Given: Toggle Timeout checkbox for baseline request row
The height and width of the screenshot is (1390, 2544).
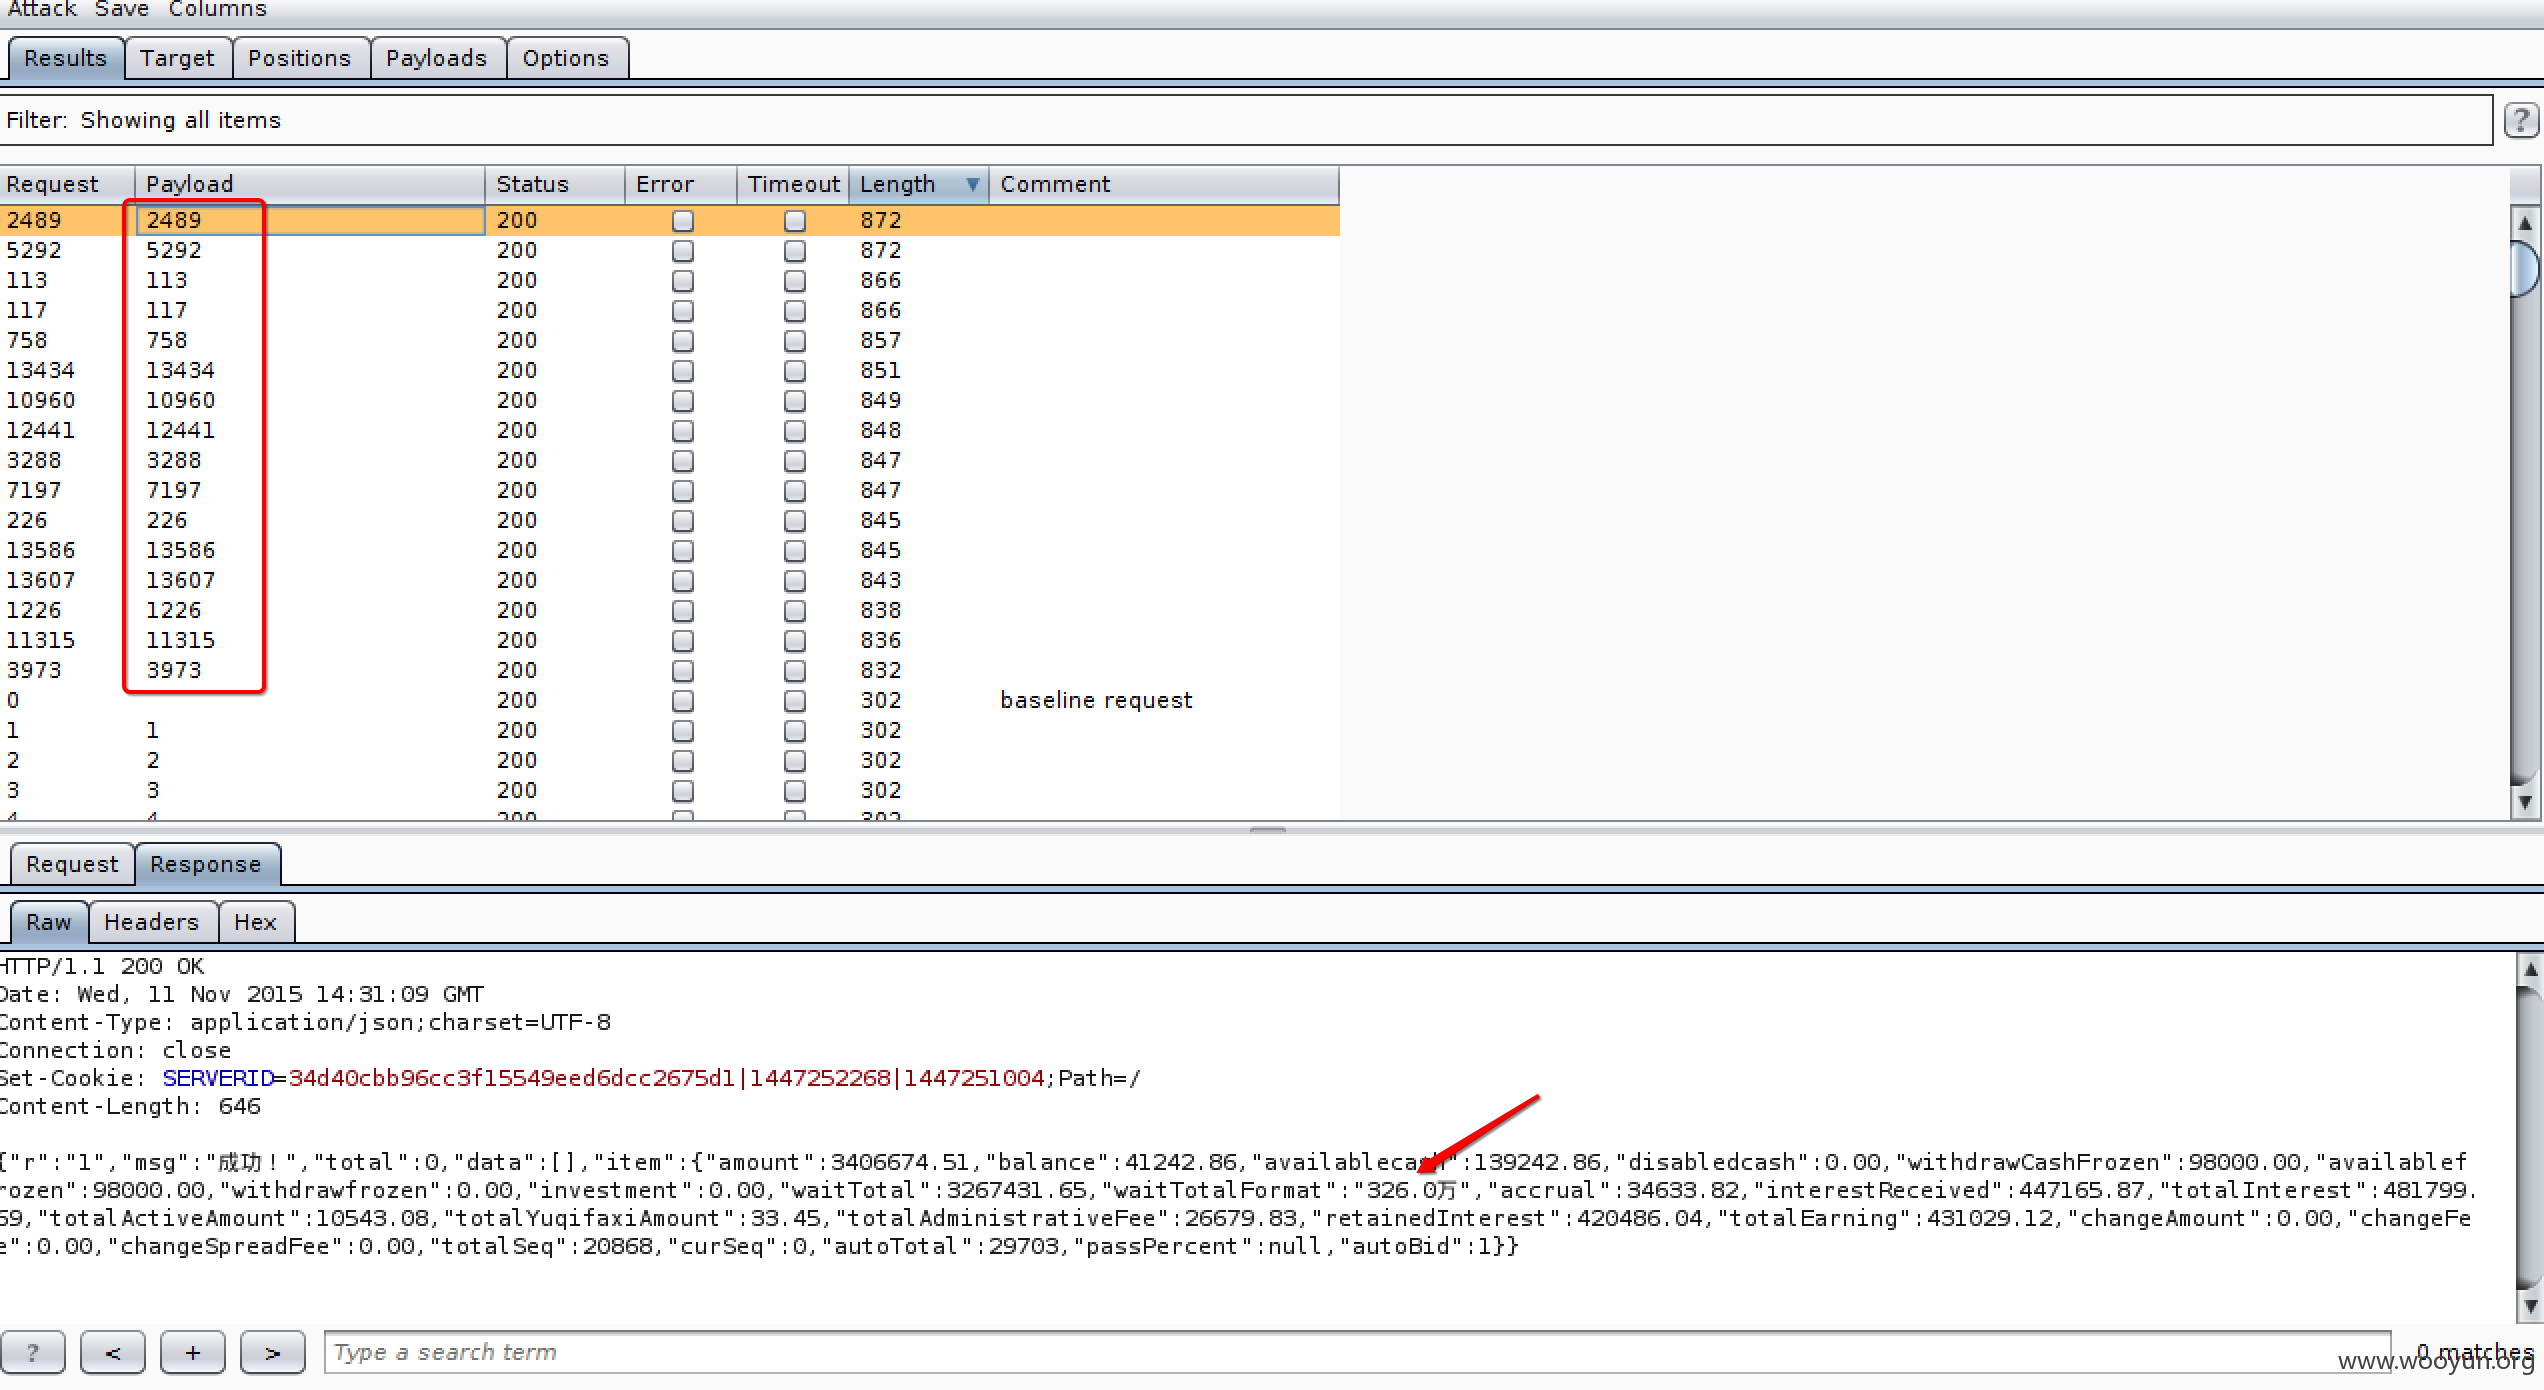Looking at the screenshot, I should point(795,701).
